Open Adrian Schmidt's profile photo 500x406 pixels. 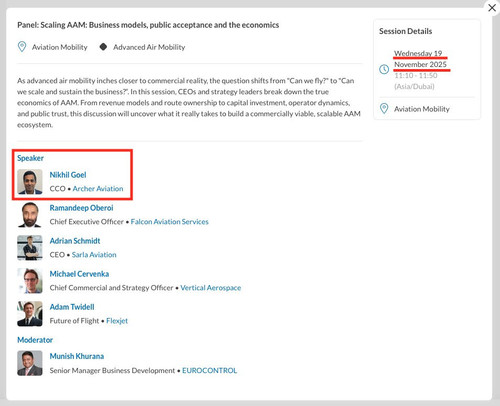coord(30,248)
